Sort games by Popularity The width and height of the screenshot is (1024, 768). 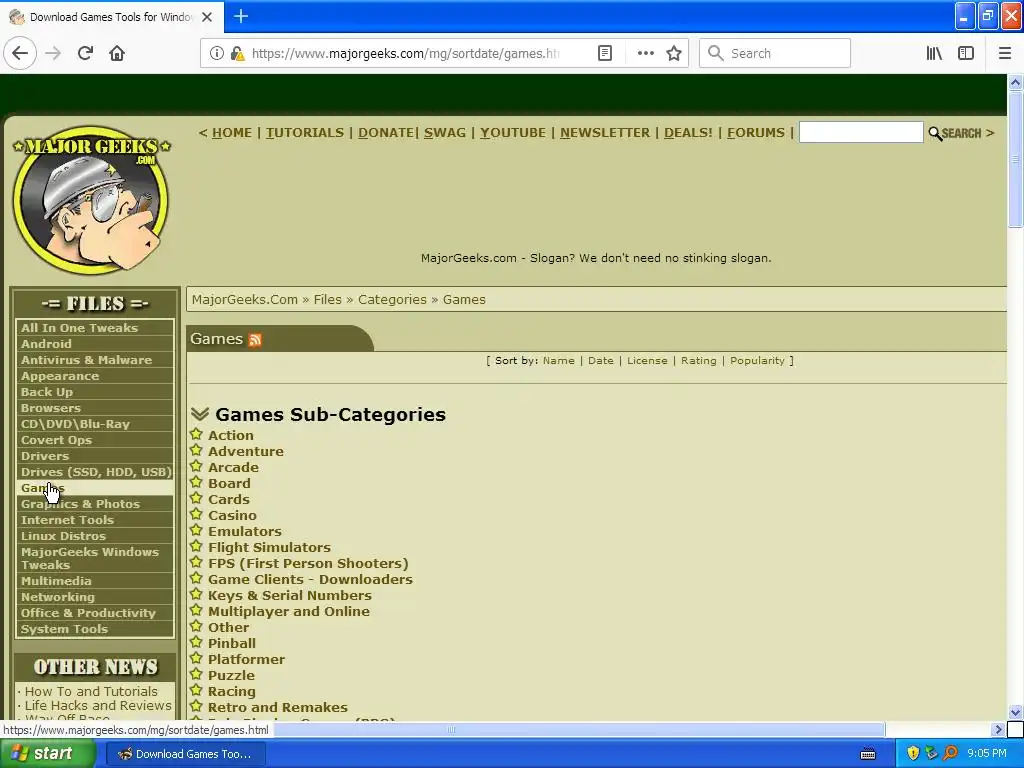tap(757, 360)
